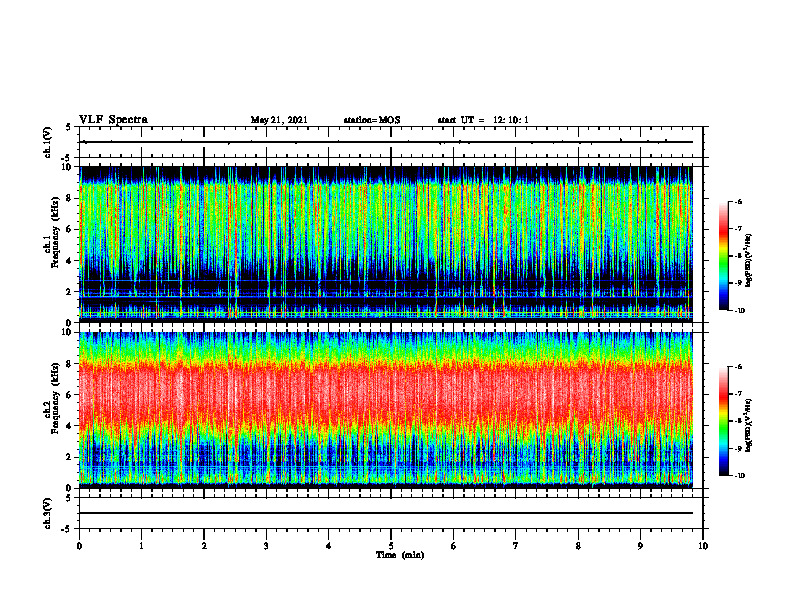The height and width of the screenshot is (612, 792).
Task: Click the ch.2 spectrogram color scale bar
Action: pyautogui.click(x=724, y=421)
